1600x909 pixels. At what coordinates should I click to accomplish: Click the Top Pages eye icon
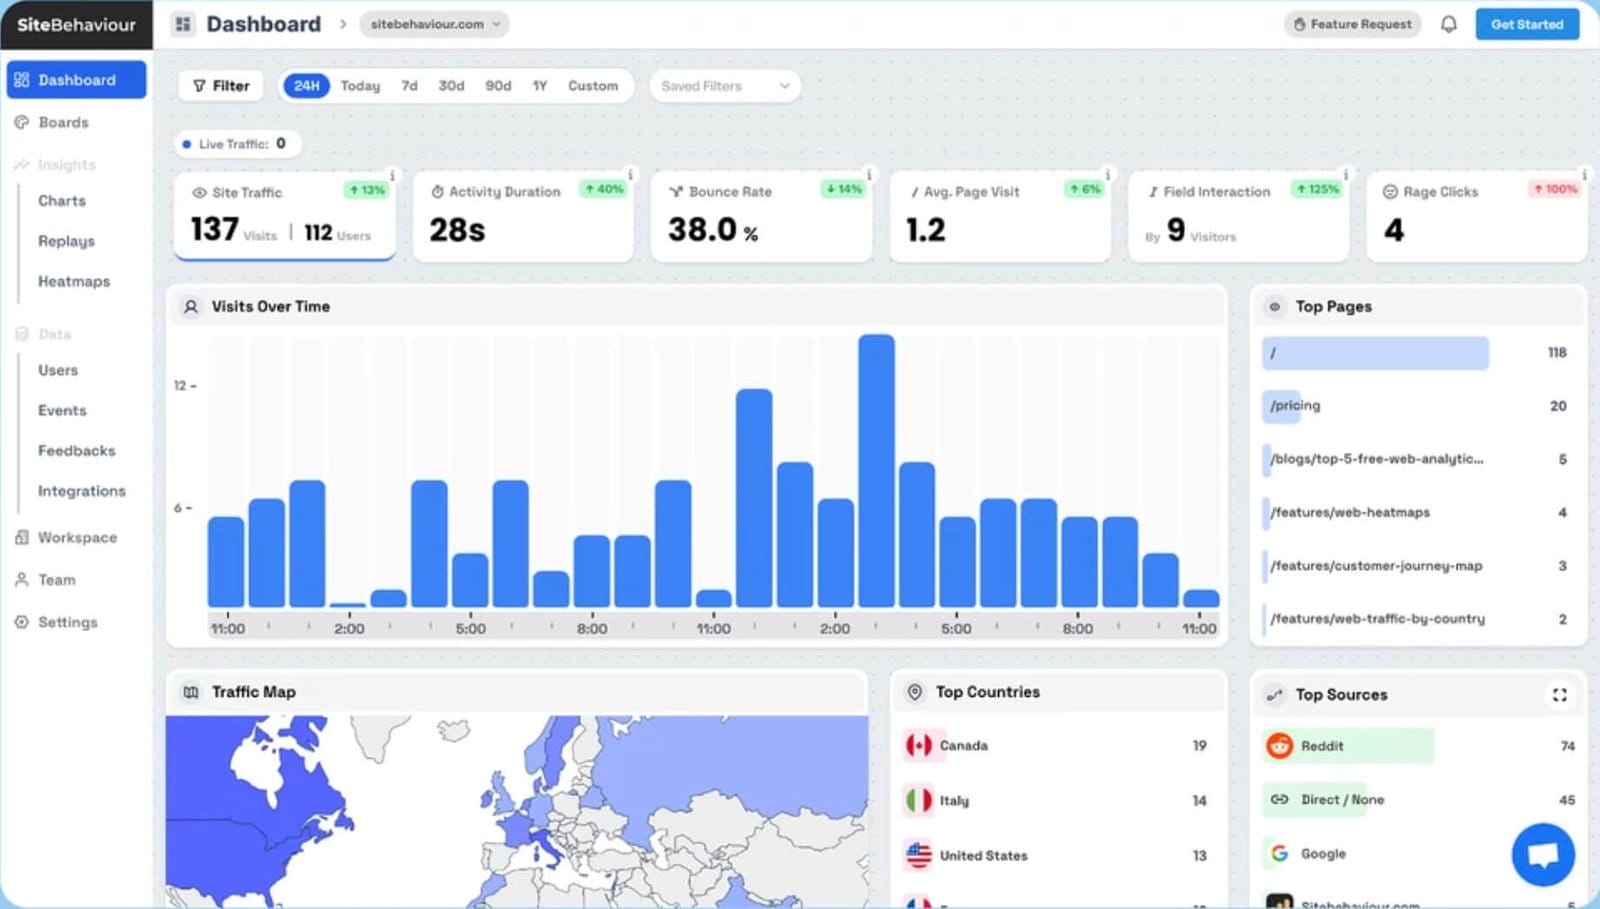1274,307
